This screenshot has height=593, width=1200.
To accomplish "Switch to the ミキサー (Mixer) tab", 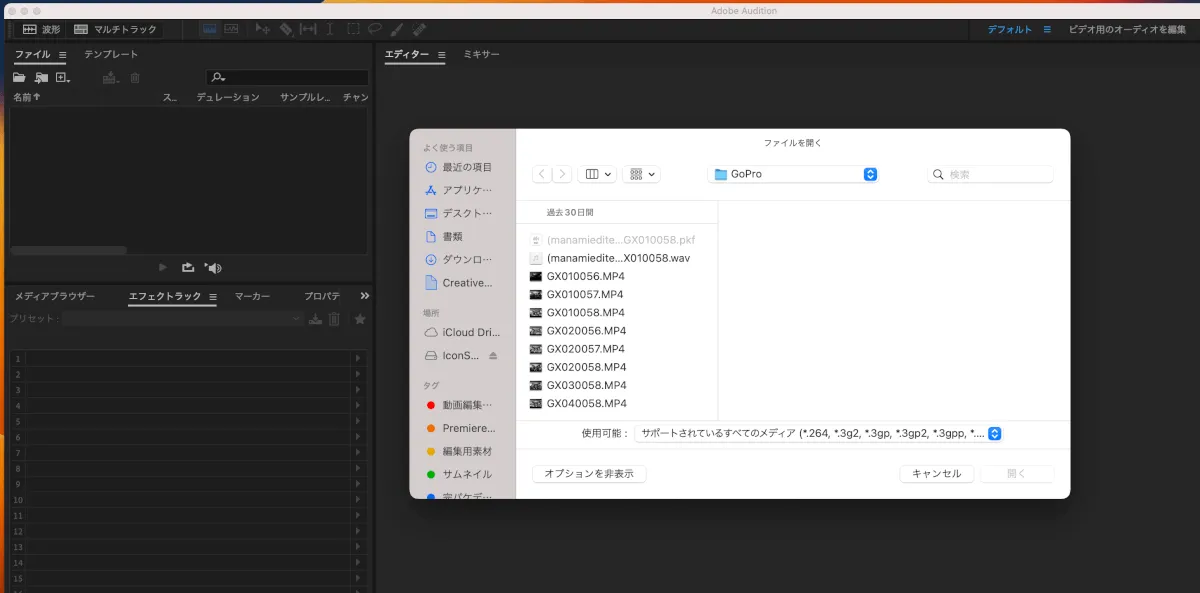I will (x=481, y=54).
